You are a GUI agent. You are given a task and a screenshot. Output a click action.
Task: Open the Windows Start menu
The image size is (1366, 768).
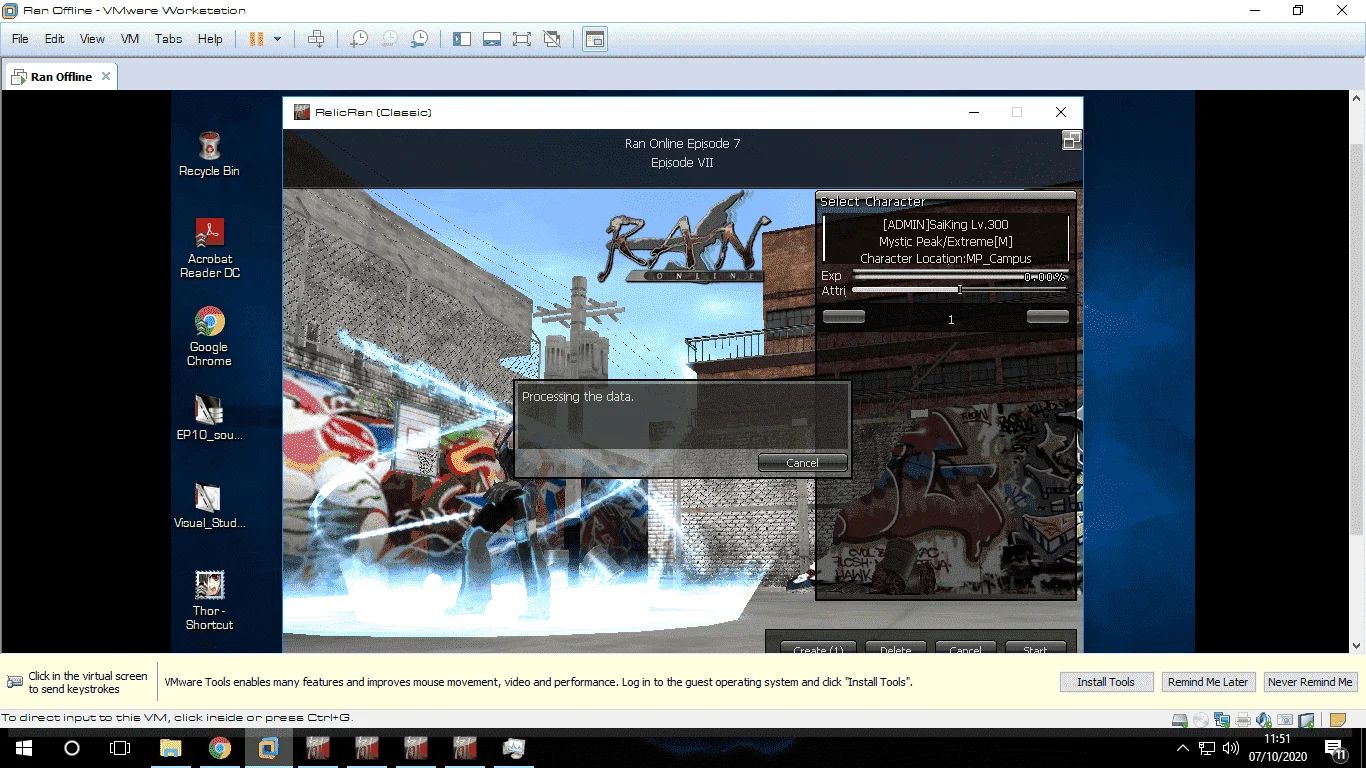tap(23, 748)
